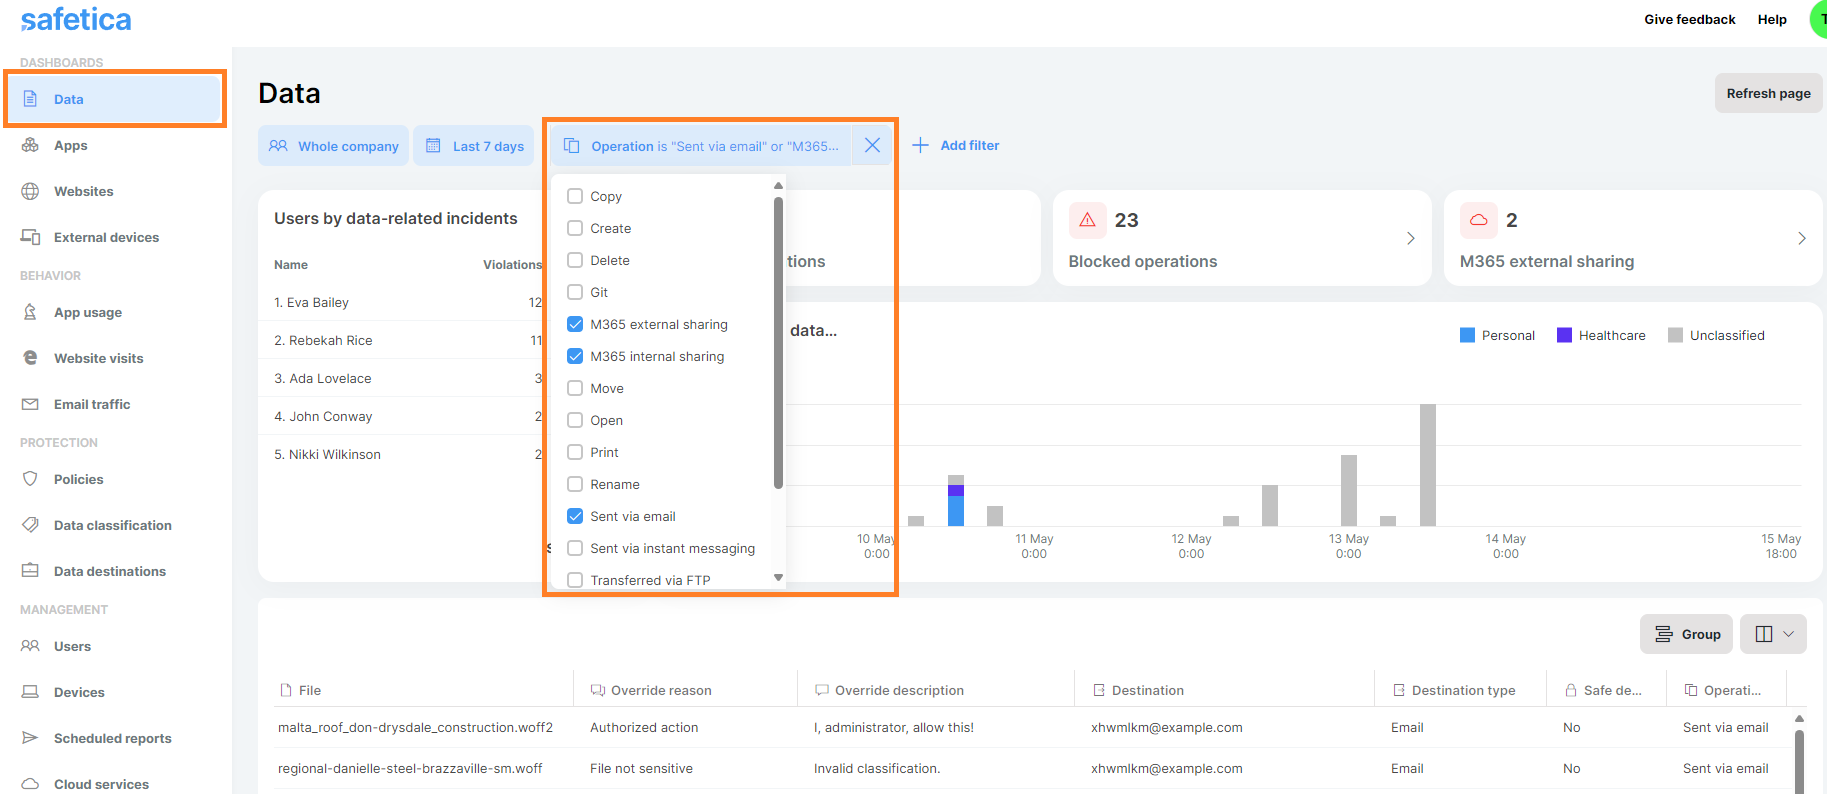The image size is (1827, 794).
Task: Check the Delete operation checkbox
Action: point(575,260)
